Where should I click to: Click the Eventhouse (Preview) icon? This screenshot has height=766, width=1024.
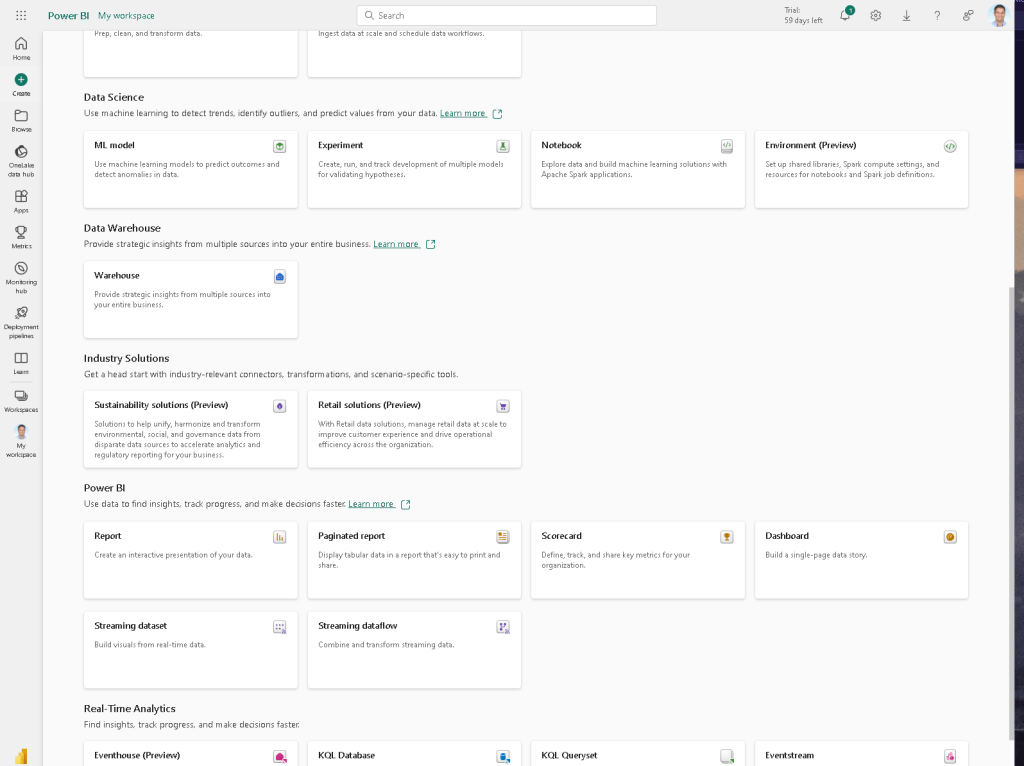tap(280, 757)
